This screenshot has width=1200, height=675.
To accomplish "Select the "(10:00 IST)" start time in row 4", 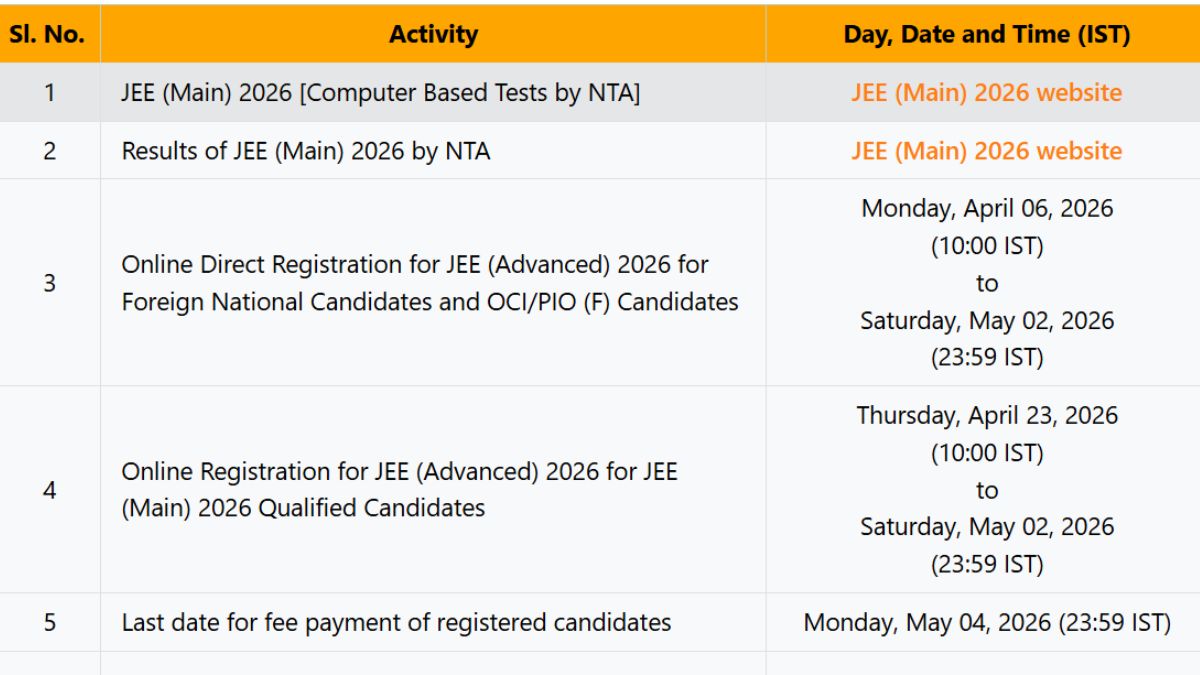I will coord(986,453).
